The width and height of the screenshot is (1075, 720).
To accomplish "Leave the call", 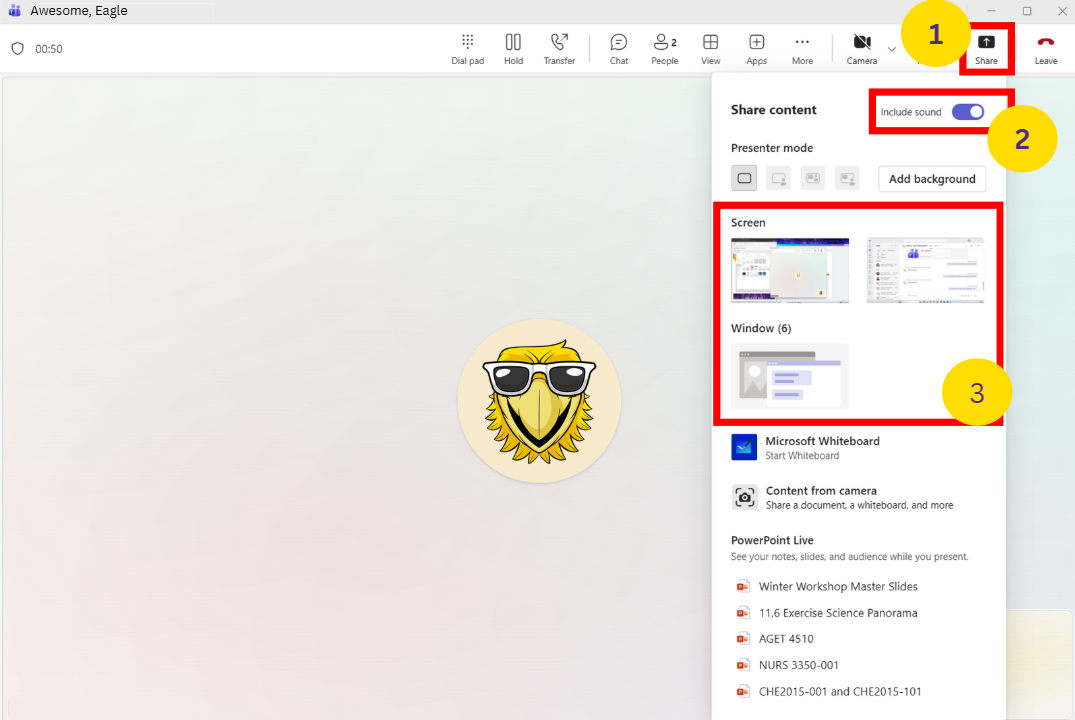I will (x=1045, y=48).
